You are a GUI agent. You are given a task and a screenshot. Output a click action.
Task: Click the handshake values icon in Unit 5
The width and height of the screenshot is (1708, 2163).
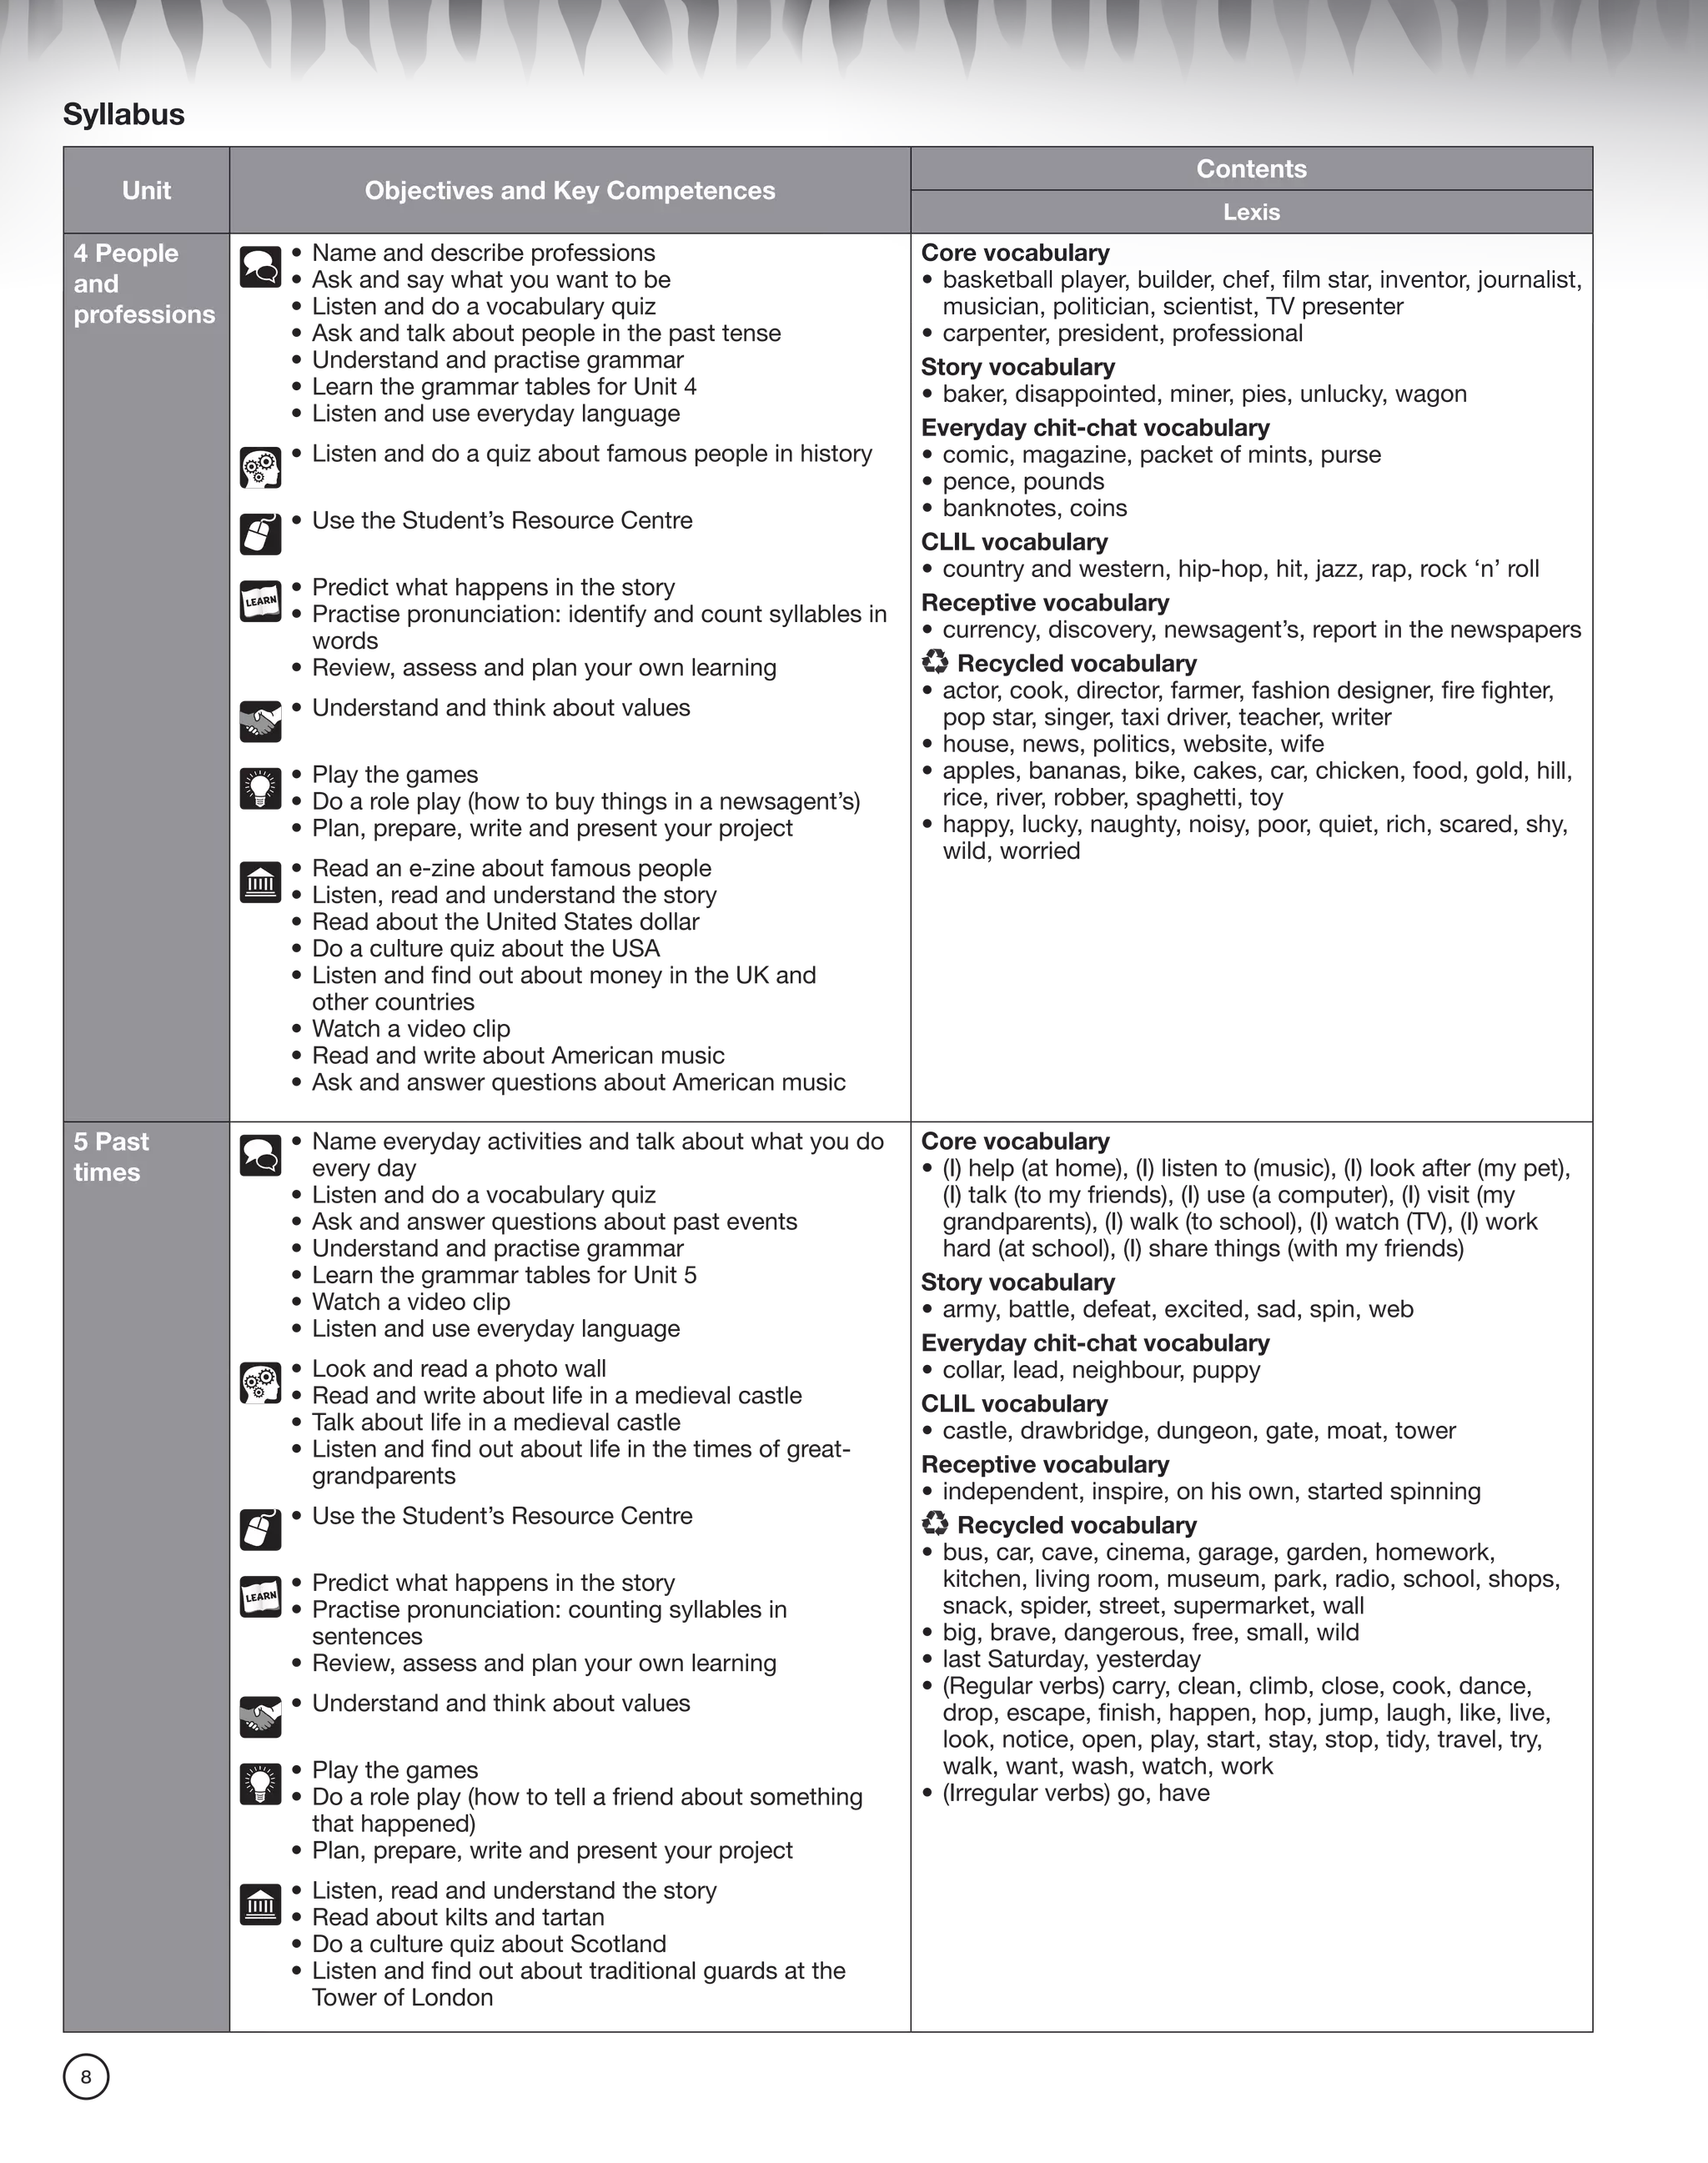262,1717
